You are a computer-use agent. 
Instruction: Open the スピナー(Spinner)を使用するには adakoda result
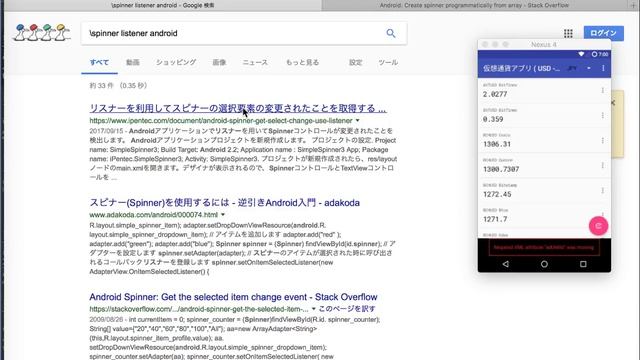coord(224,203)
